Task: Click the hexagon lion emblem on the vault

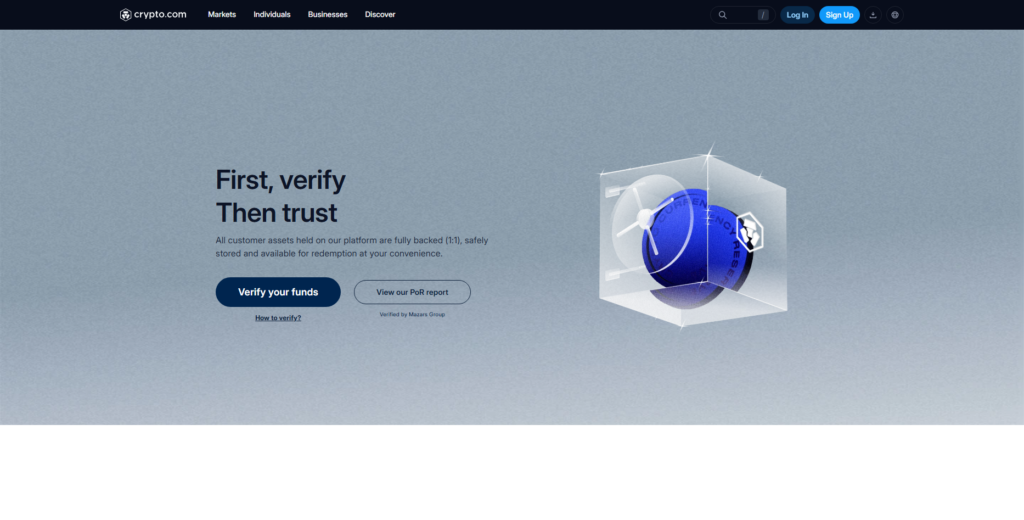Action: tap(749, 232)
